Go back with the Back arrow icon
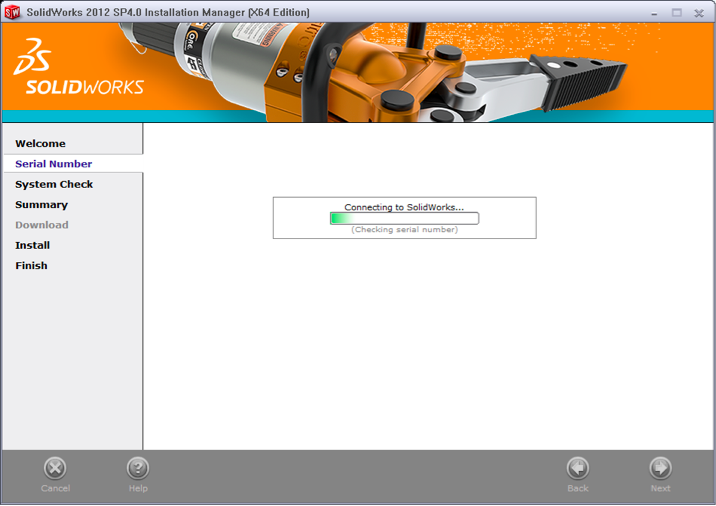Screen dimensions: 716x506 578,468
